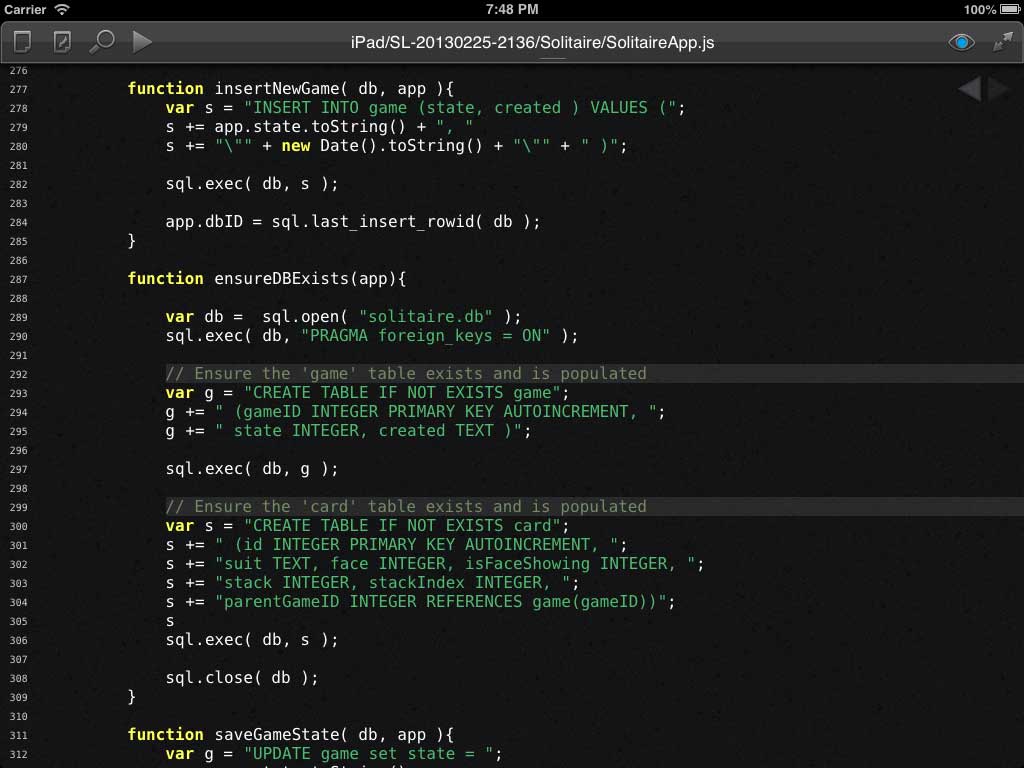Screen dimensions: 1024x768
Task: Click the 'sql.open( "solitaire.db" )' line
Action: (344, 317)
